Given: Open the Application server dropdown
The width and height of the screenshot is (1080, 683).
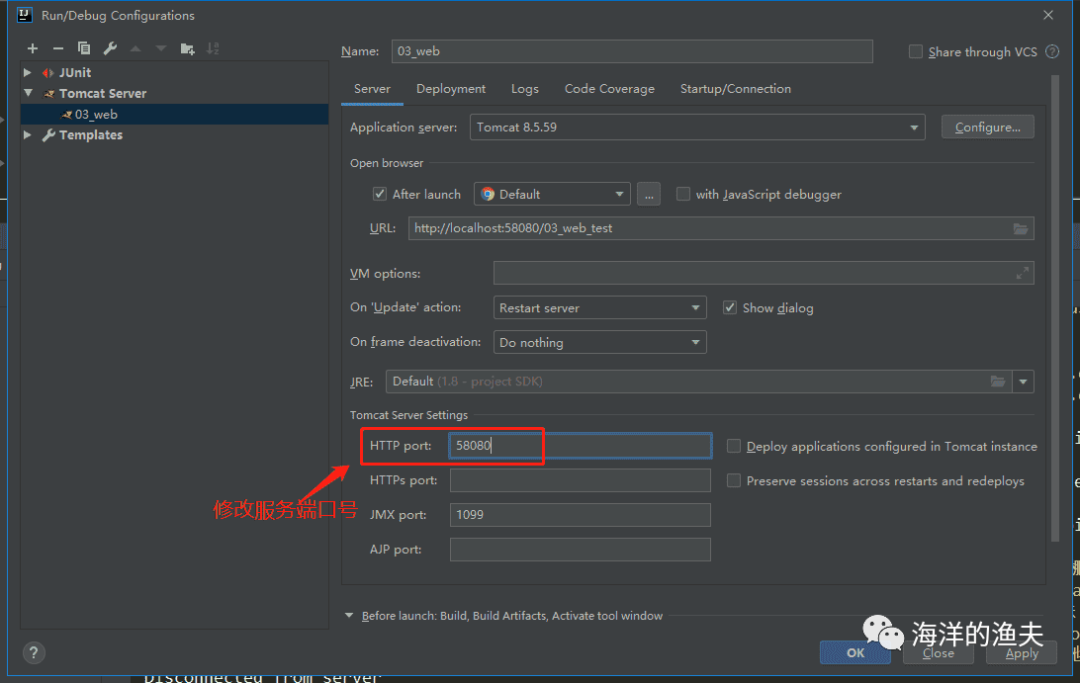Looking at the screenshot, I should pyautogui.click(x=697, y=127).
